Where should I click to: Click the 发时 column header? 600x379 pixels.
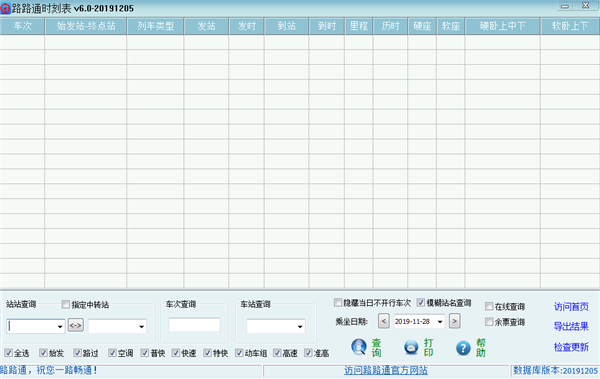coord(246,26)
